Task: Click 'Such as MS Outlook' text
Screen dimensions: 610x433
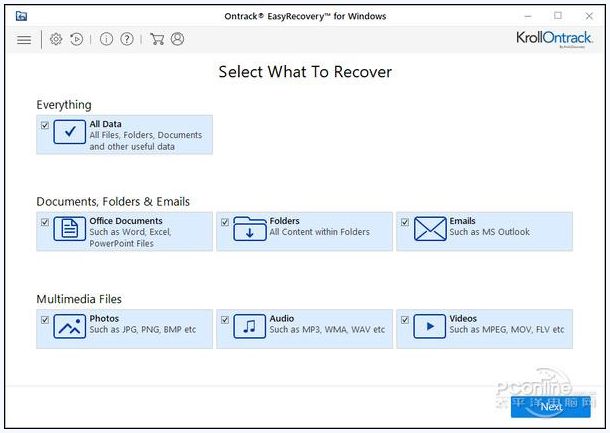Action: pyautogui.click(x=489, y=232)
